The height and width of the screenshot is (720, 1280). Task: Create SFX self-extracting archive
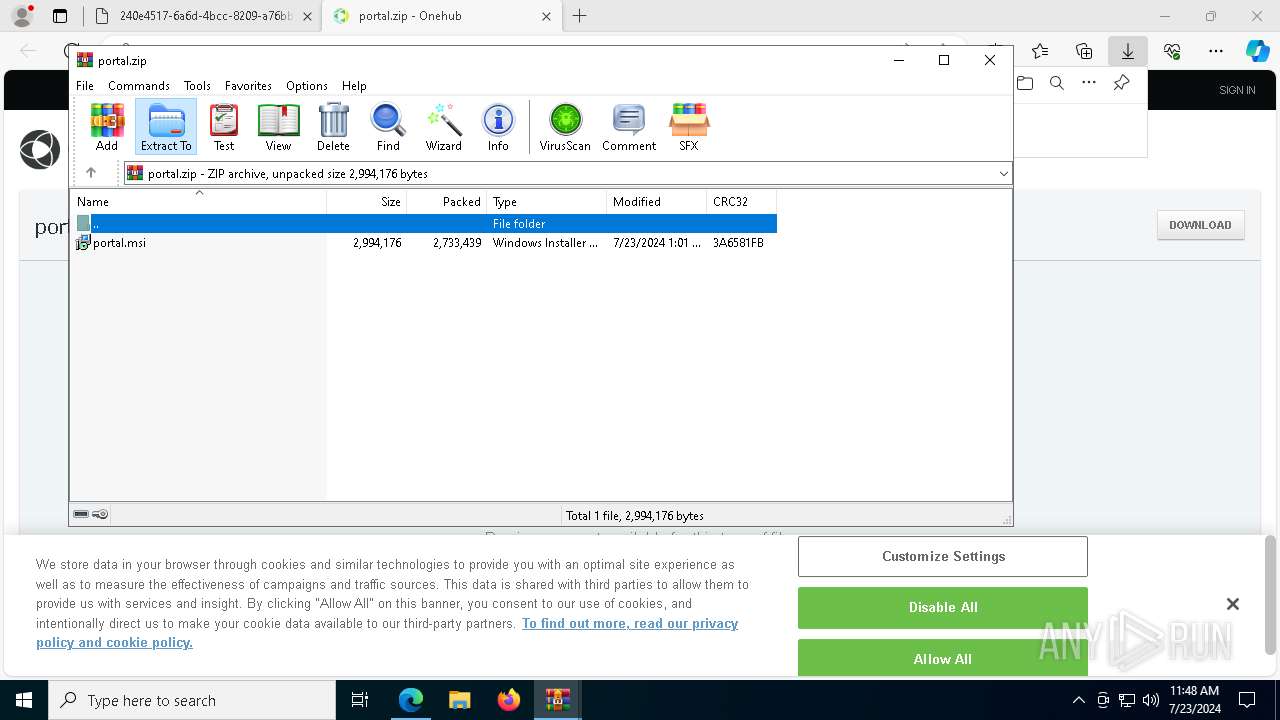(x=689, y=127)
